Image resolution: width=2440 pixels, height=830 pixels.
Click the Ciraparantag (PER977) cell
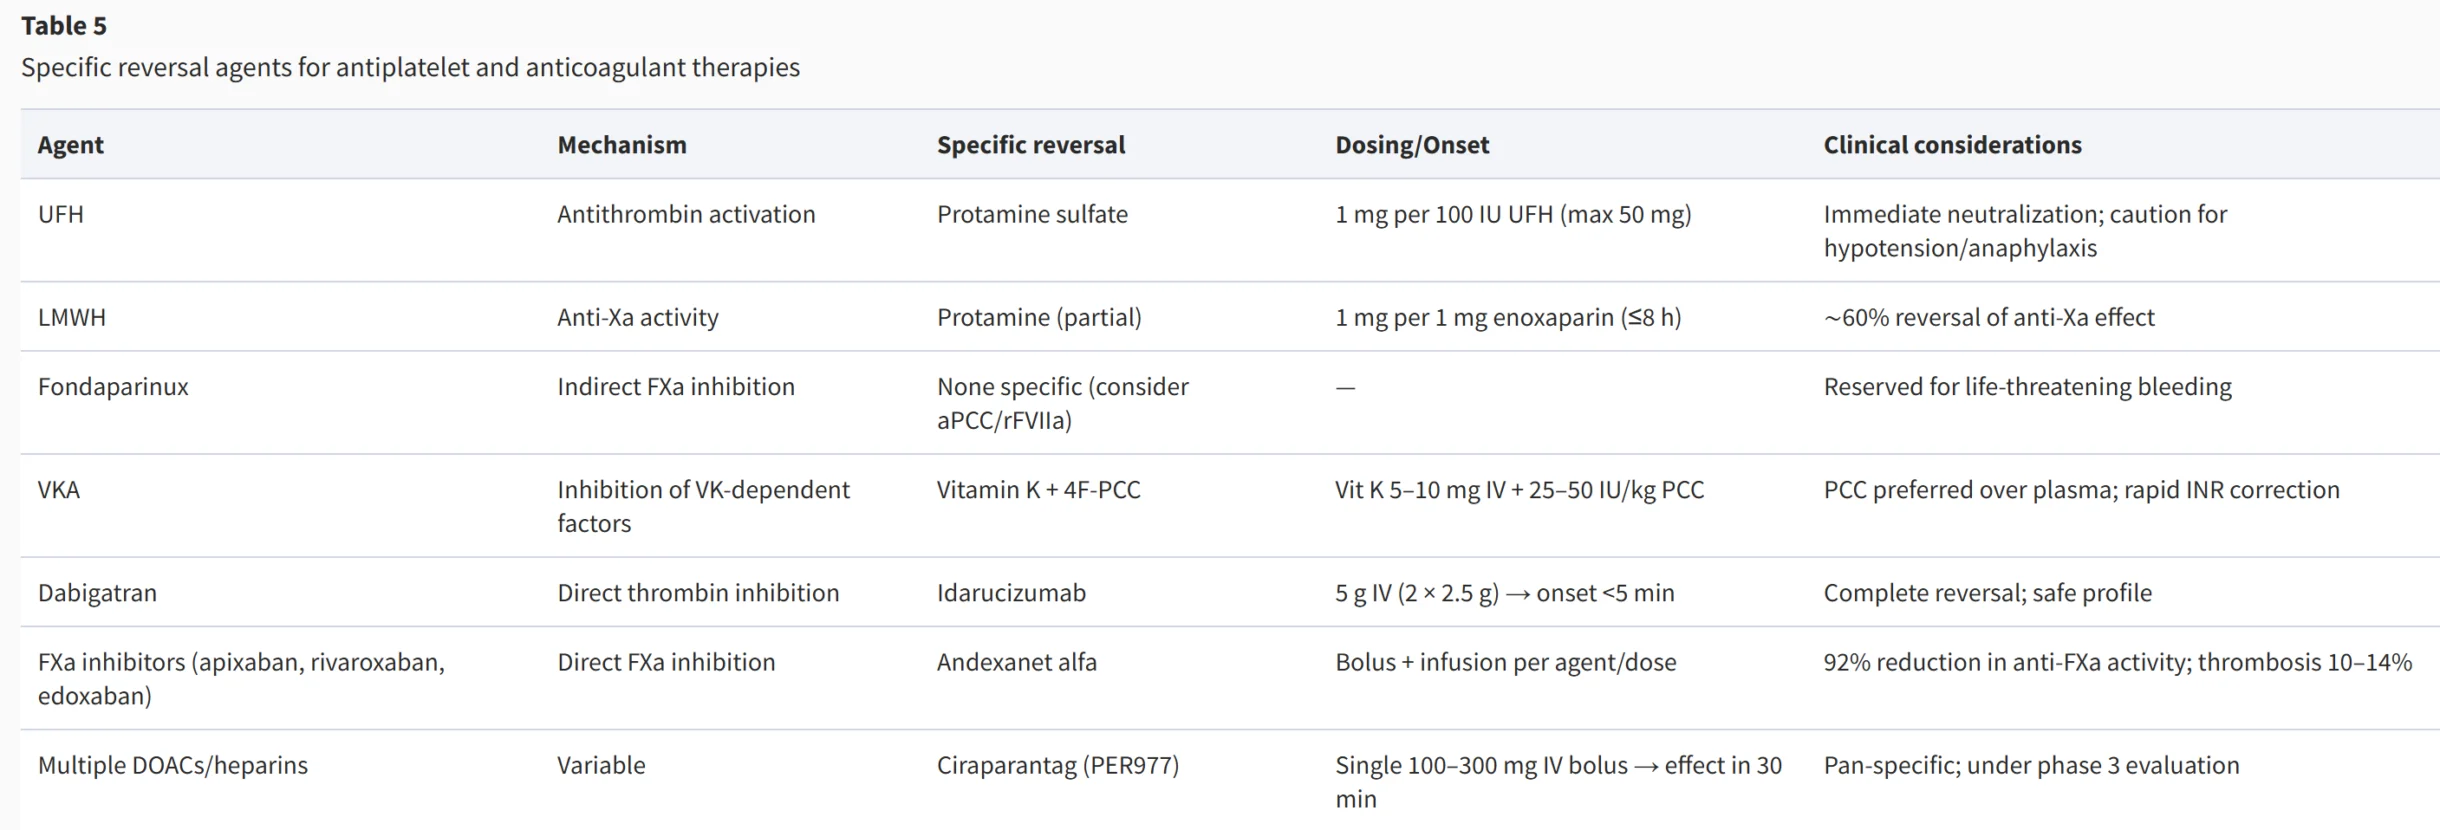point(1058,765)
